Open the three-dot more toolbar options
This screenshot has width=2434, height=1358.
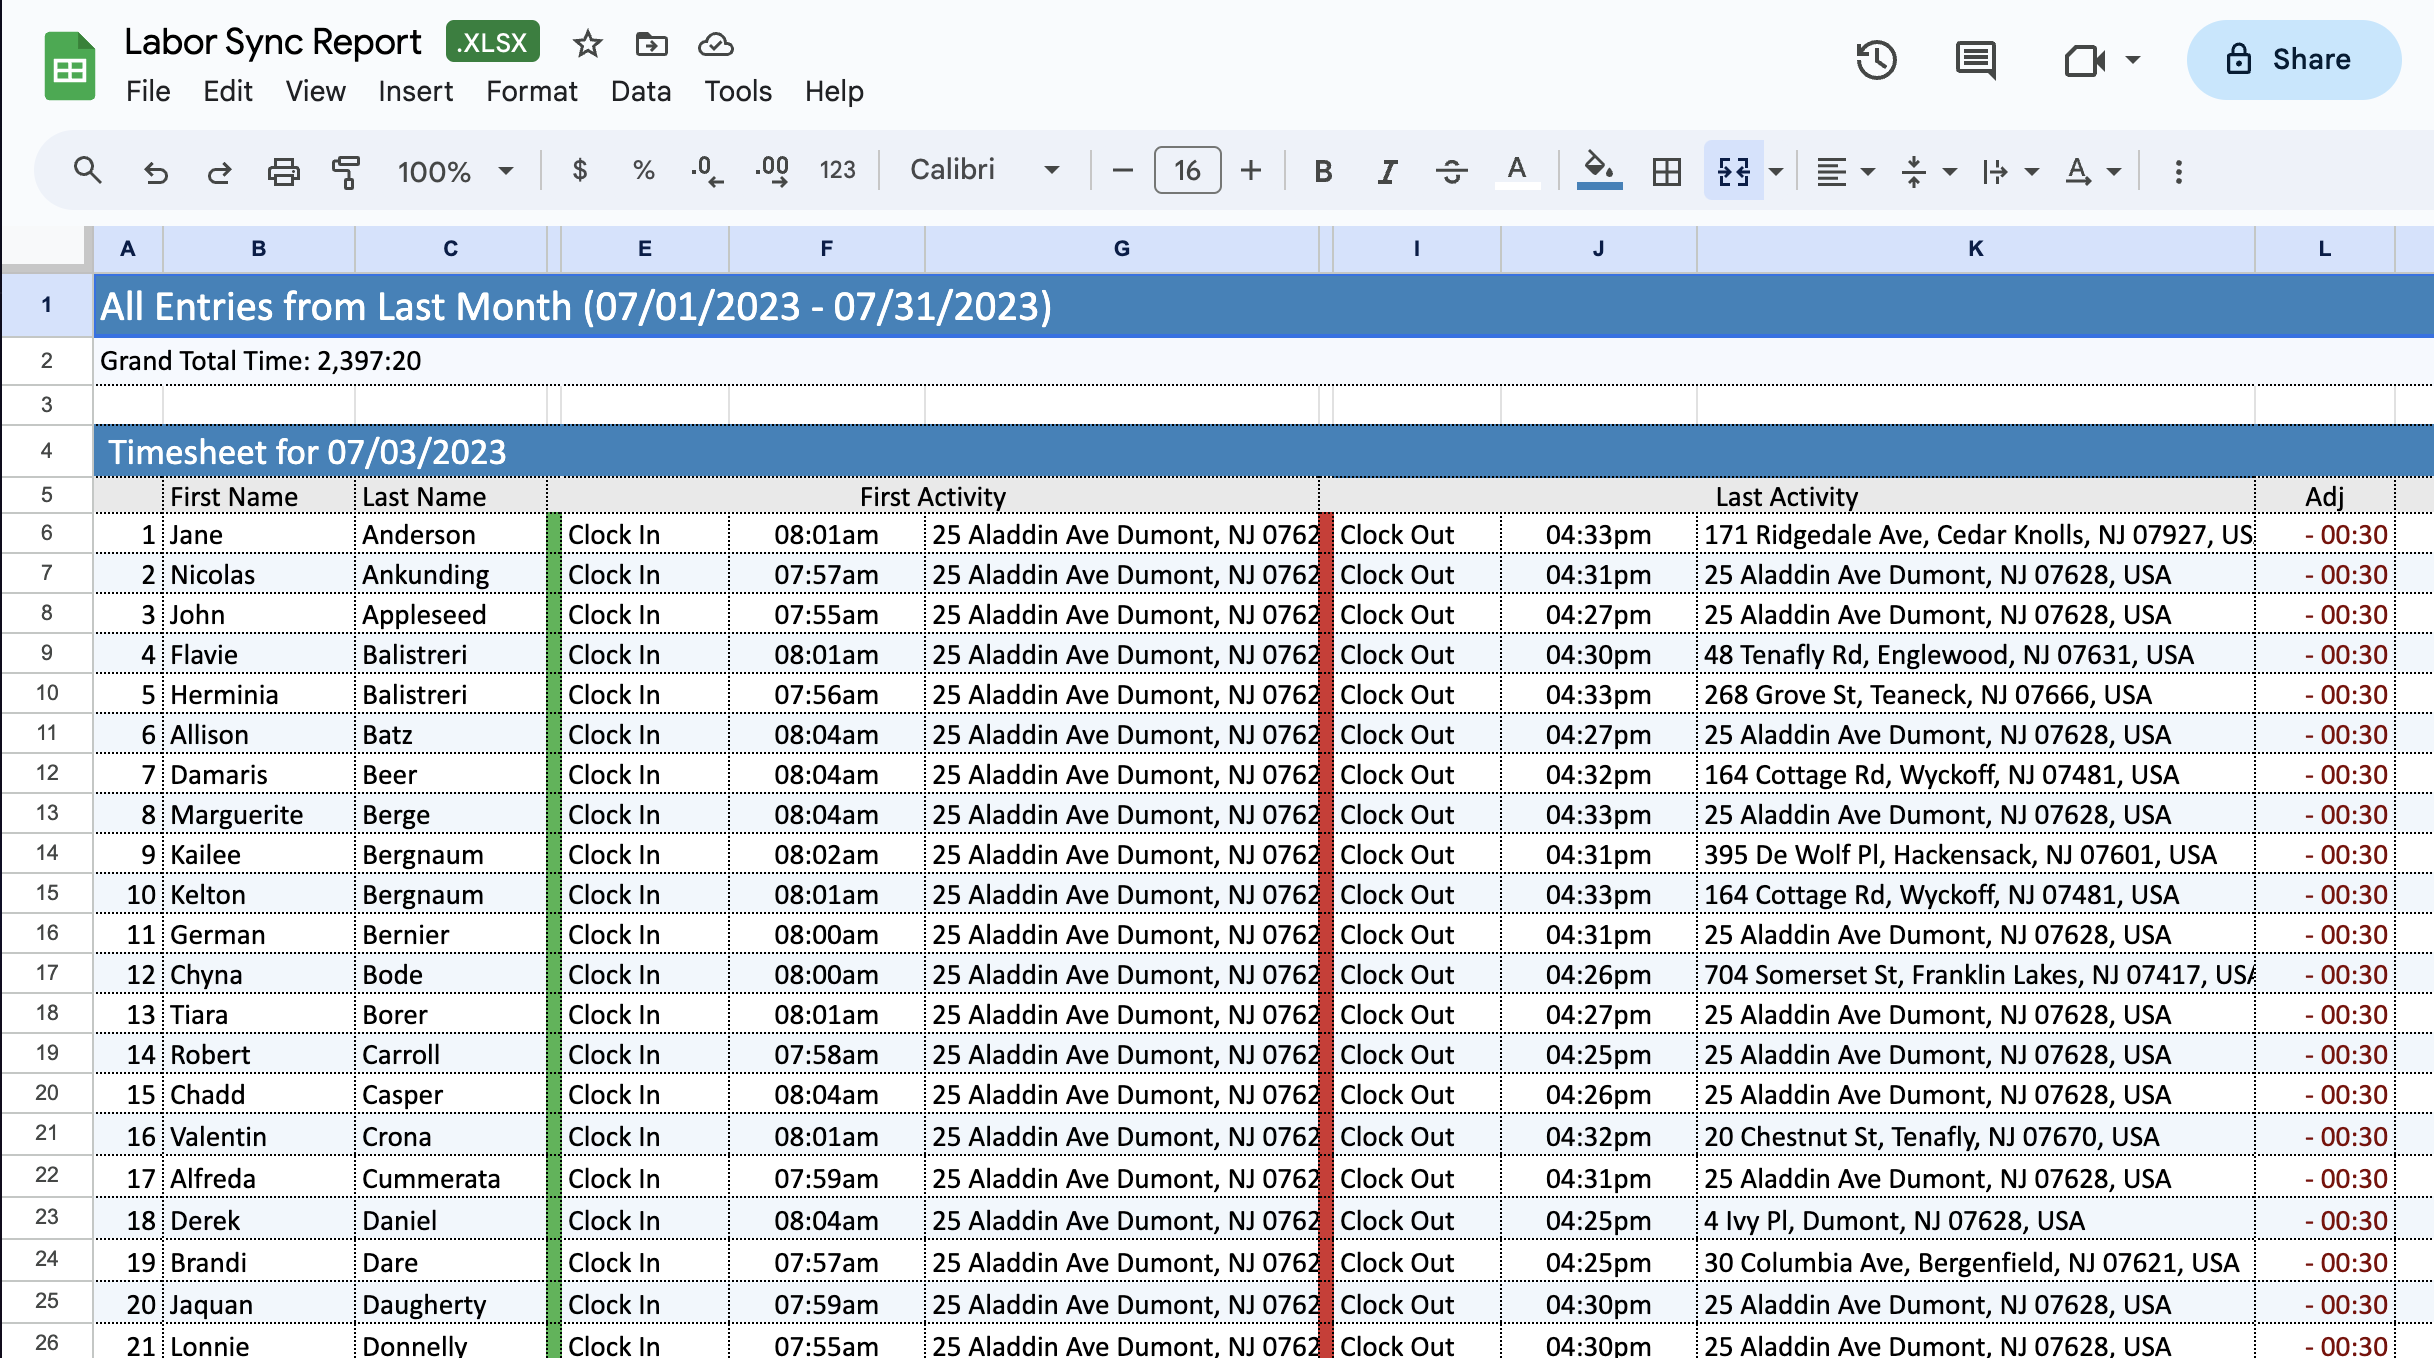tap(2178, 172)
